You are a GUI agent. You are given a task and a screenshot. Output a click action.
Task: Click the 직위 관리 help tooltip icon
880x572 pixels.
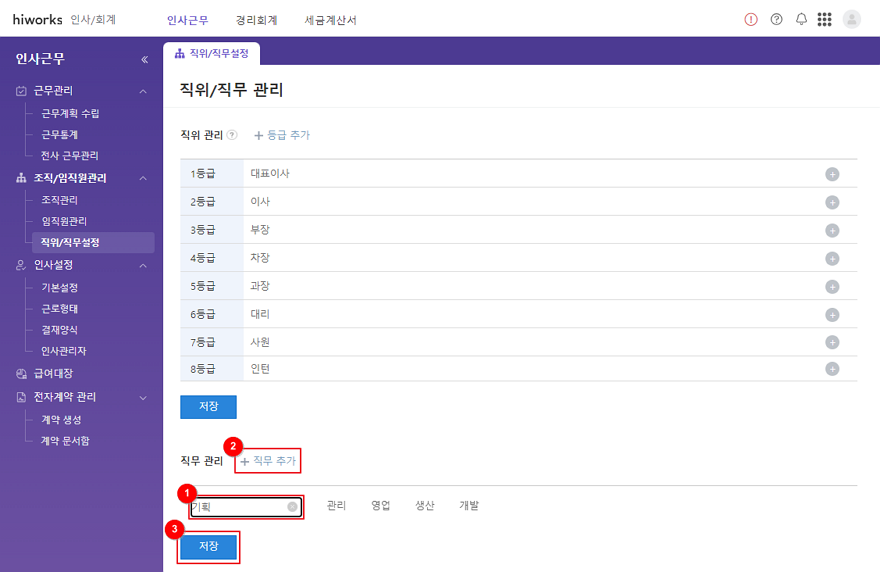[232, 135]
